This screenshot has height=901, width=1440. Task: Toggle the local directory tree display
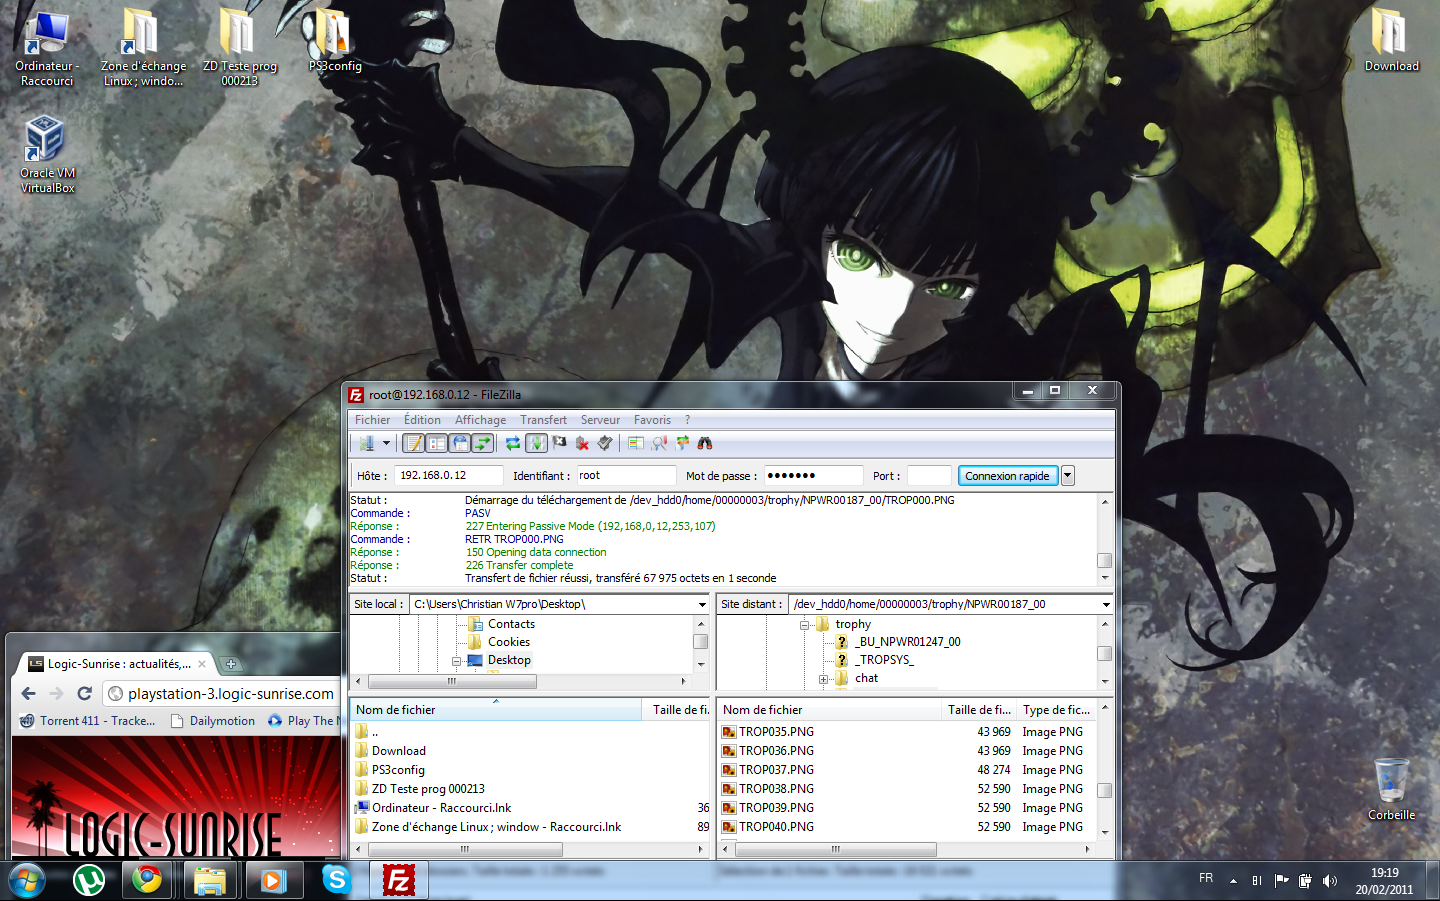coord(436,443)
